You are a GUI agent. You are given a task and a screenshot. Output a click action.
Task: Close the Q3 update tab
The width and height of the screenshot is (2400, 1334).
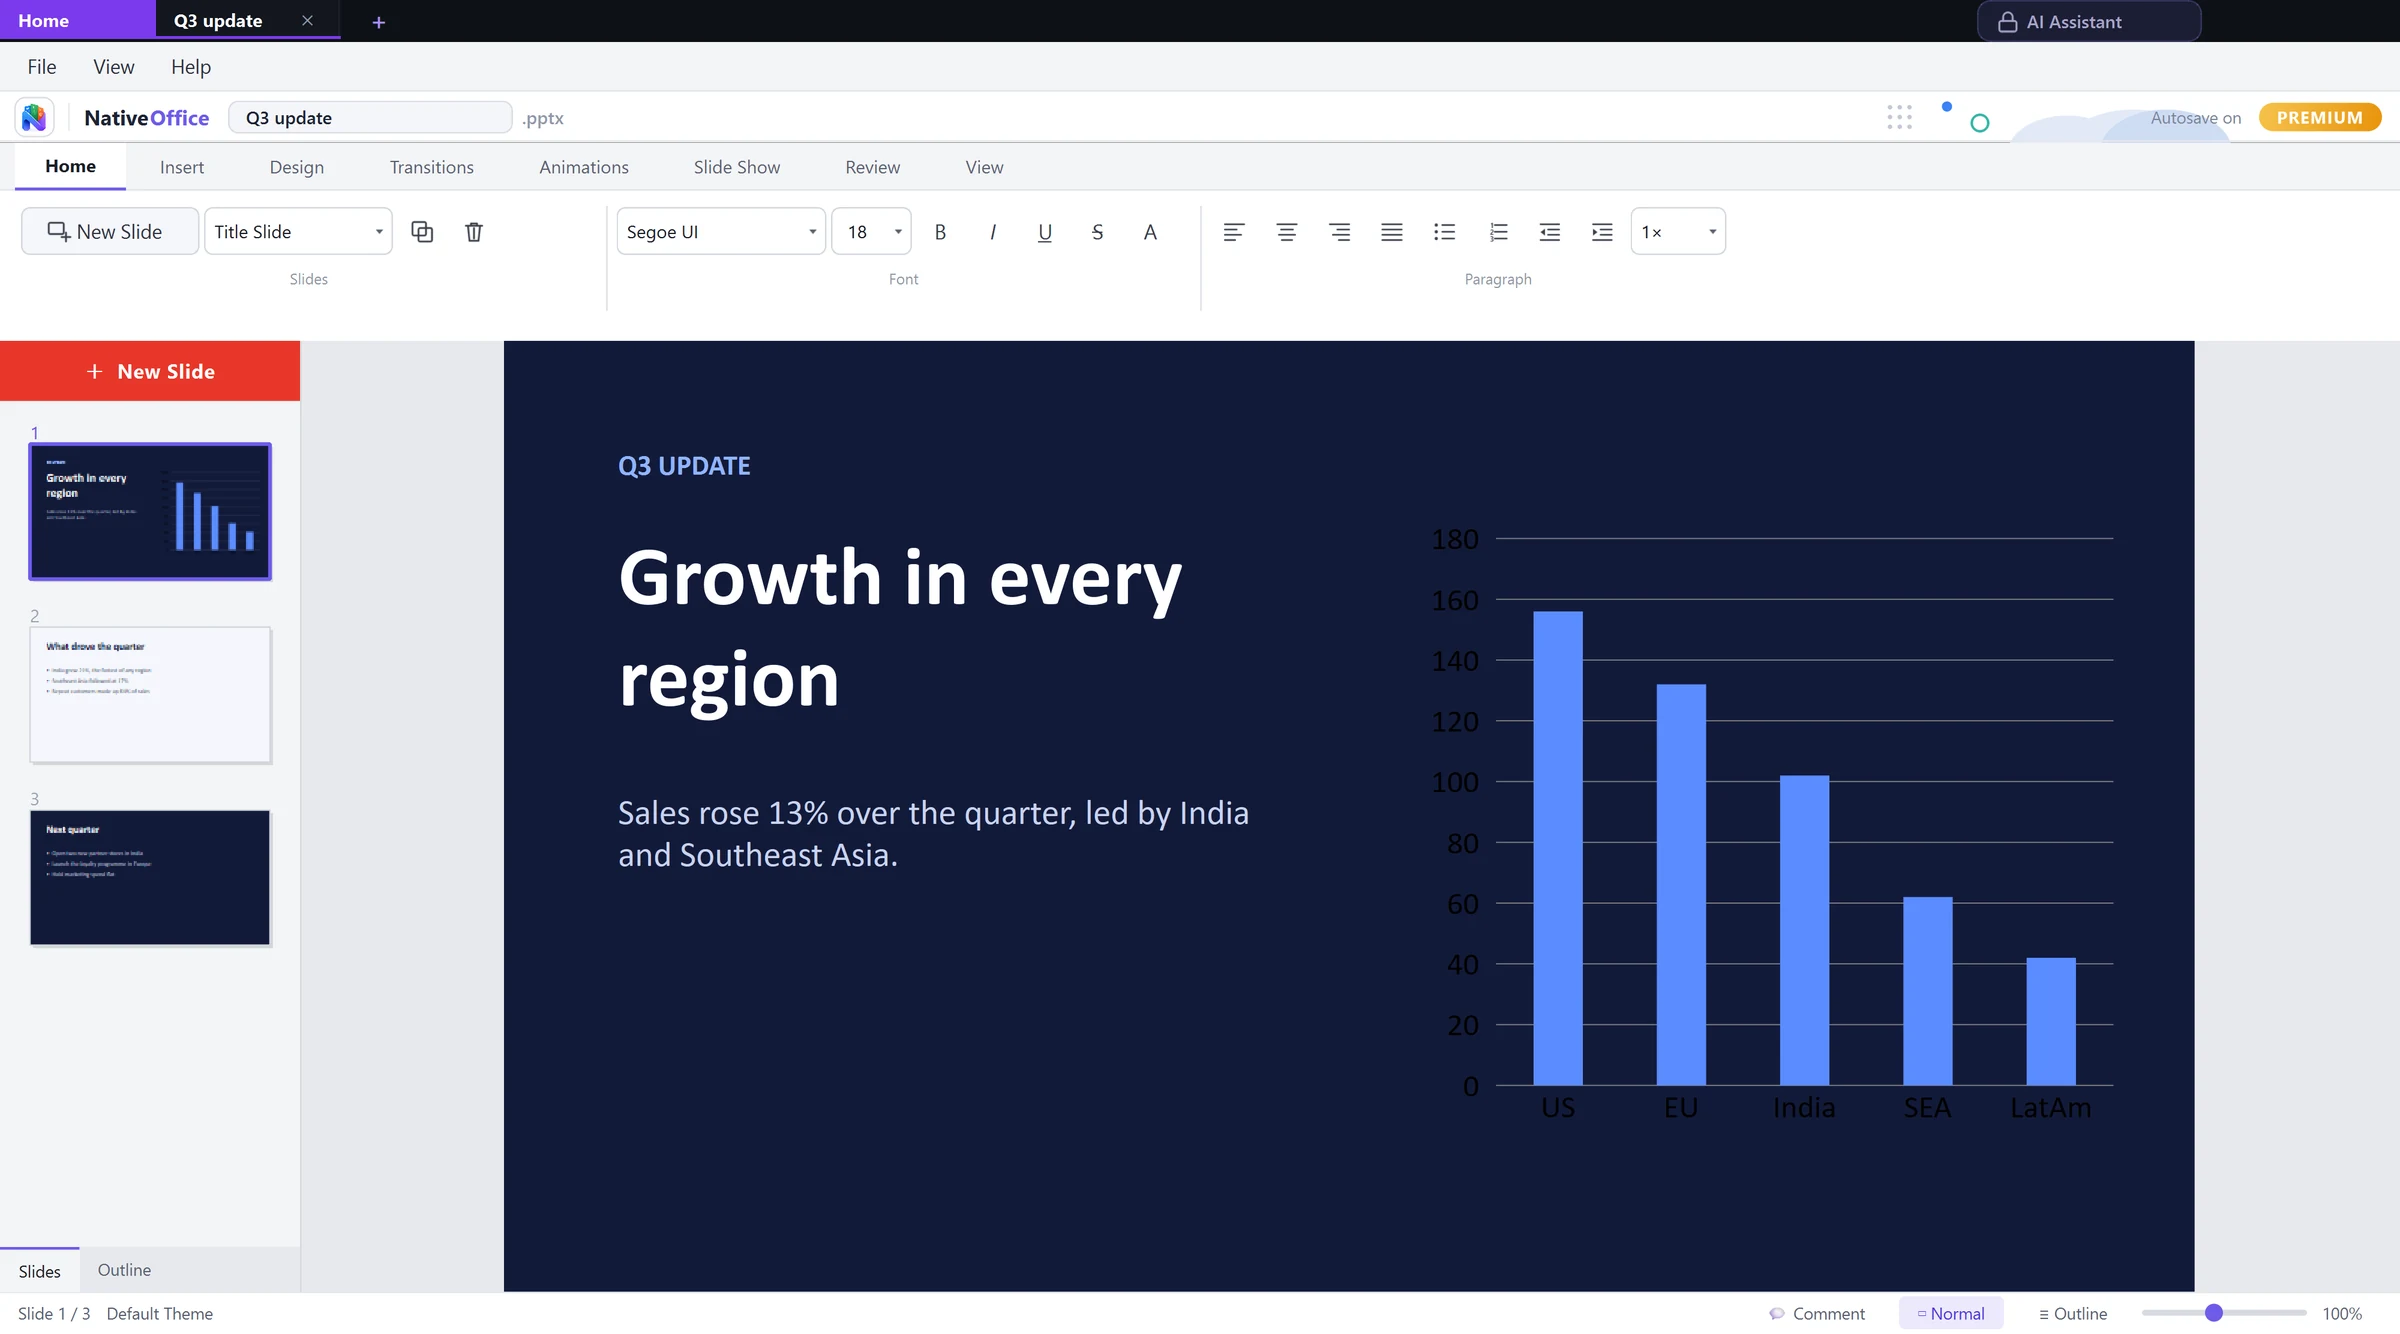(307, 21)
